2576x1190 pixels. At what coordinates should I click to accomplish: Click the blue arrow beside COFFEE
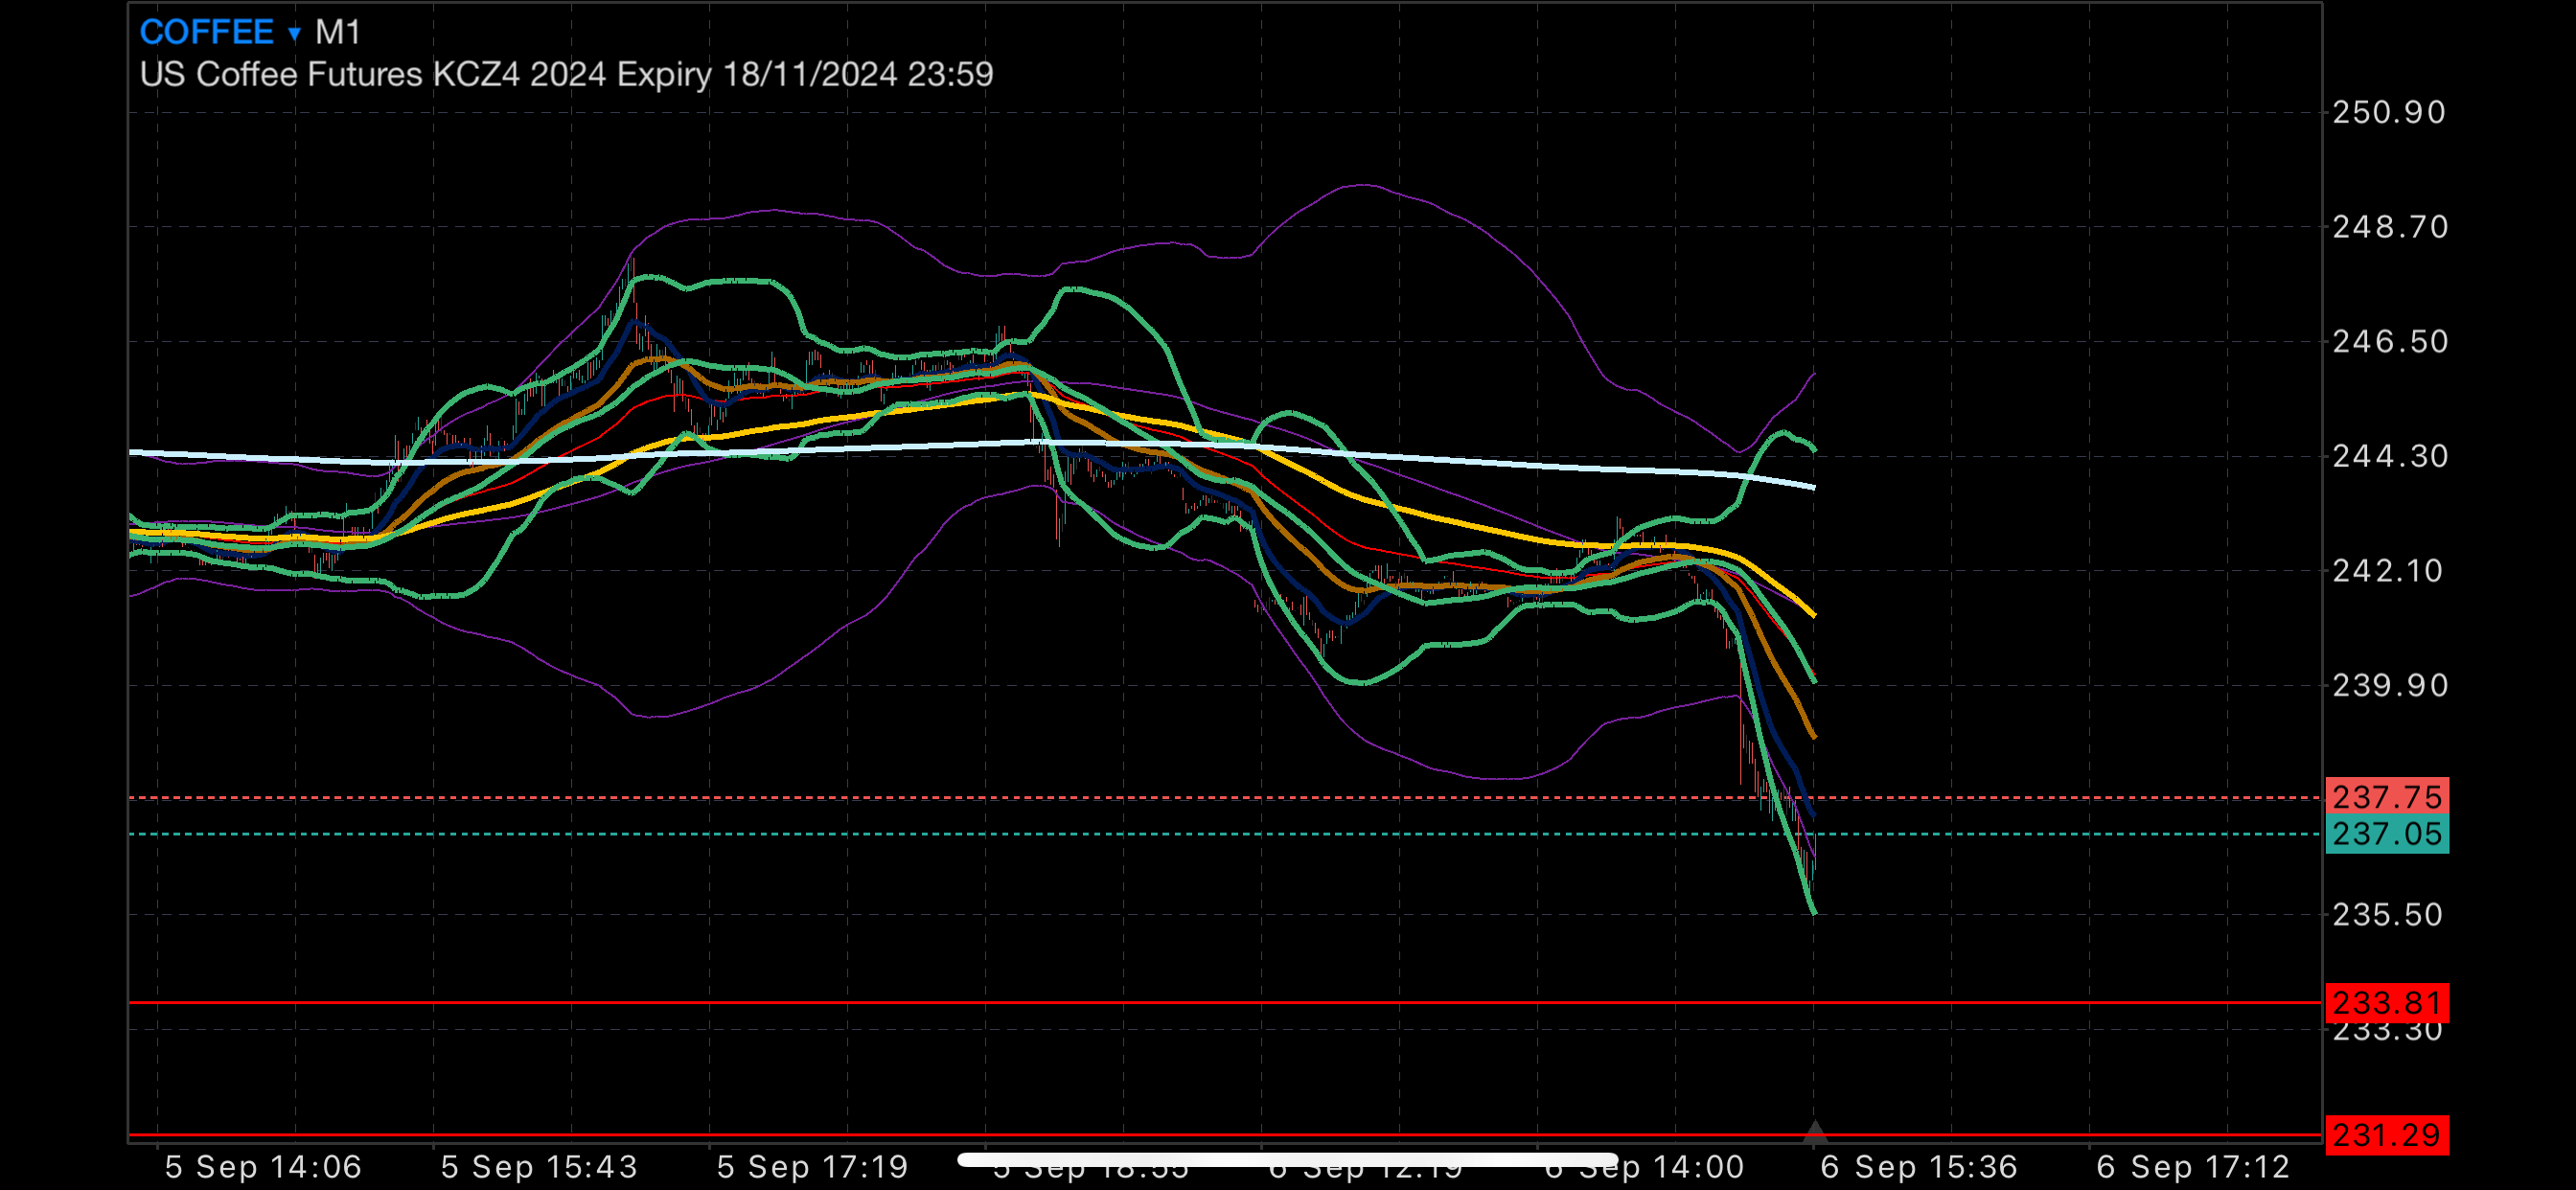coord(294,34)
